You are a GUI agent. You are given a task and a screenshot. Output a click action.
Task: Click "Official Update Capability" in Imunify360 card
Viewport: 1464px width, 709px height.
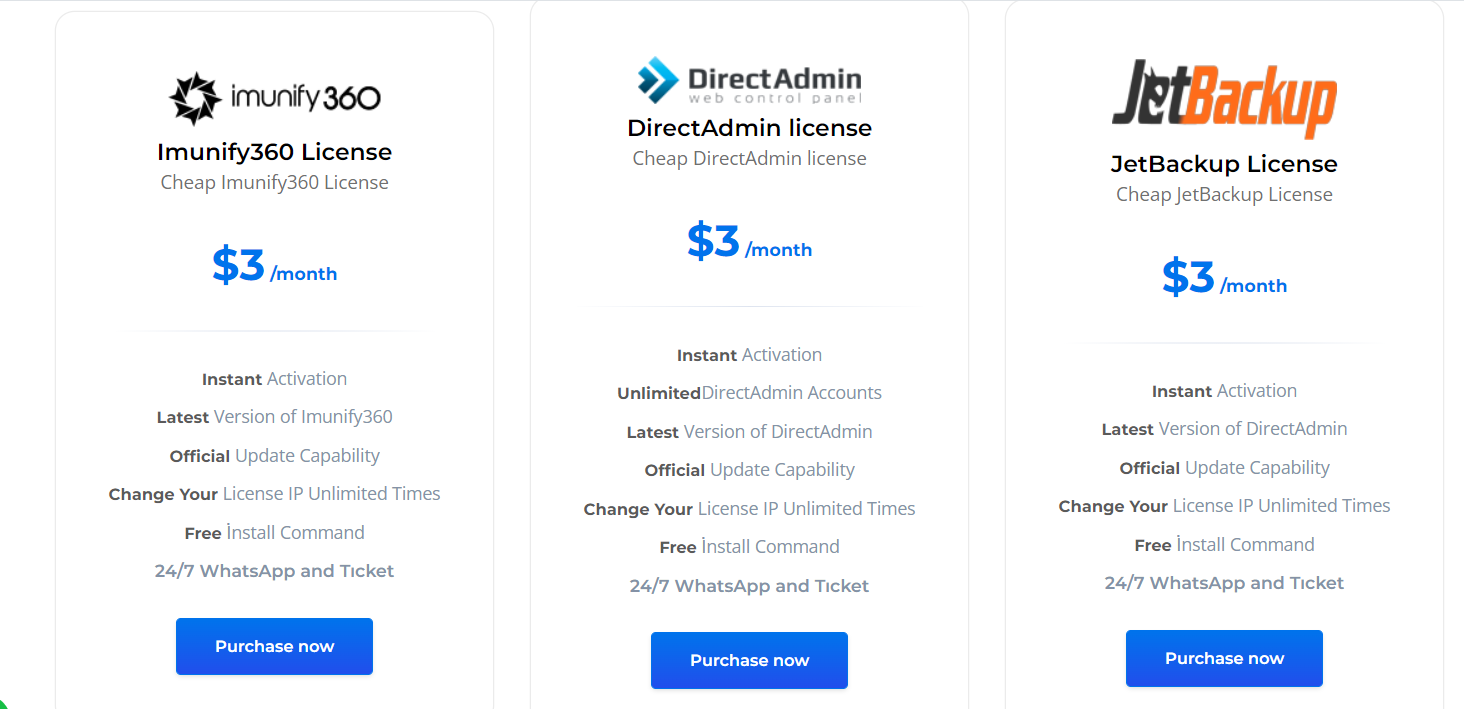click(274, 456)
